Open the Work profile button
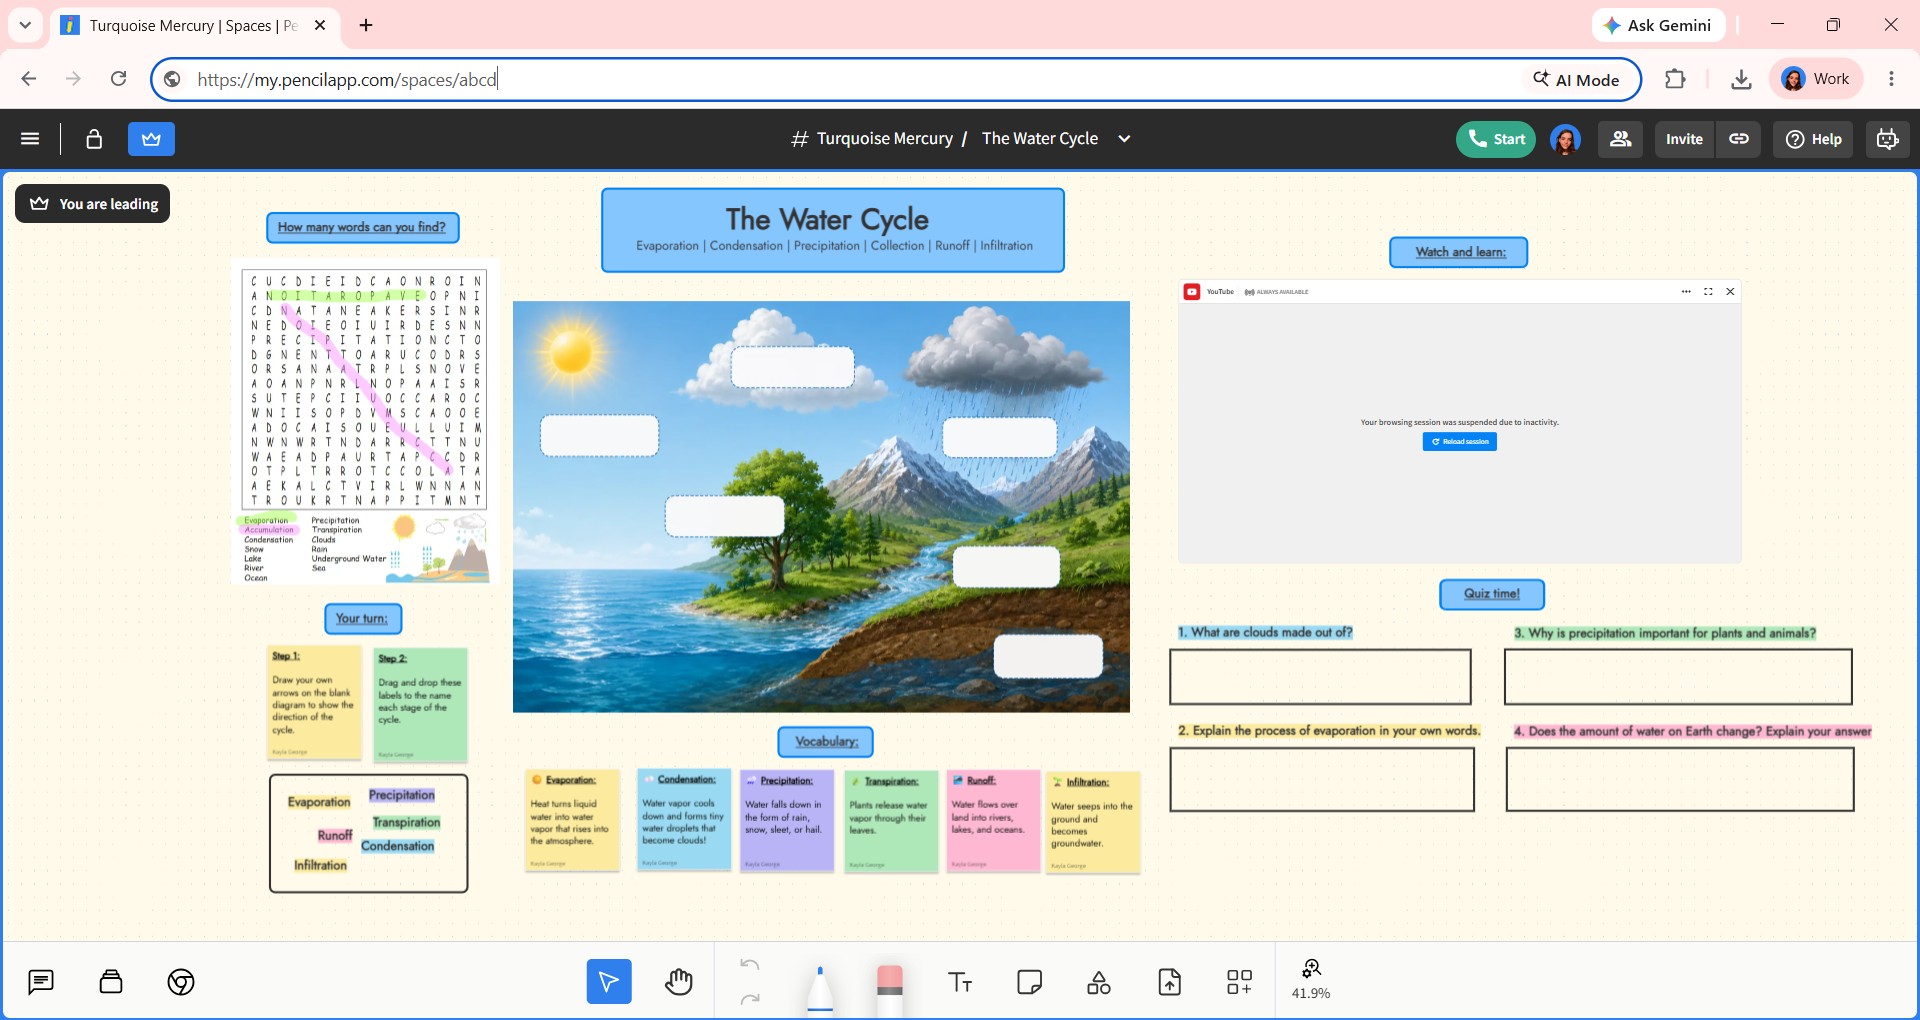The height and width of the screenshot is (1020, 1920). pyautogui.click(x=1816, y=79)
